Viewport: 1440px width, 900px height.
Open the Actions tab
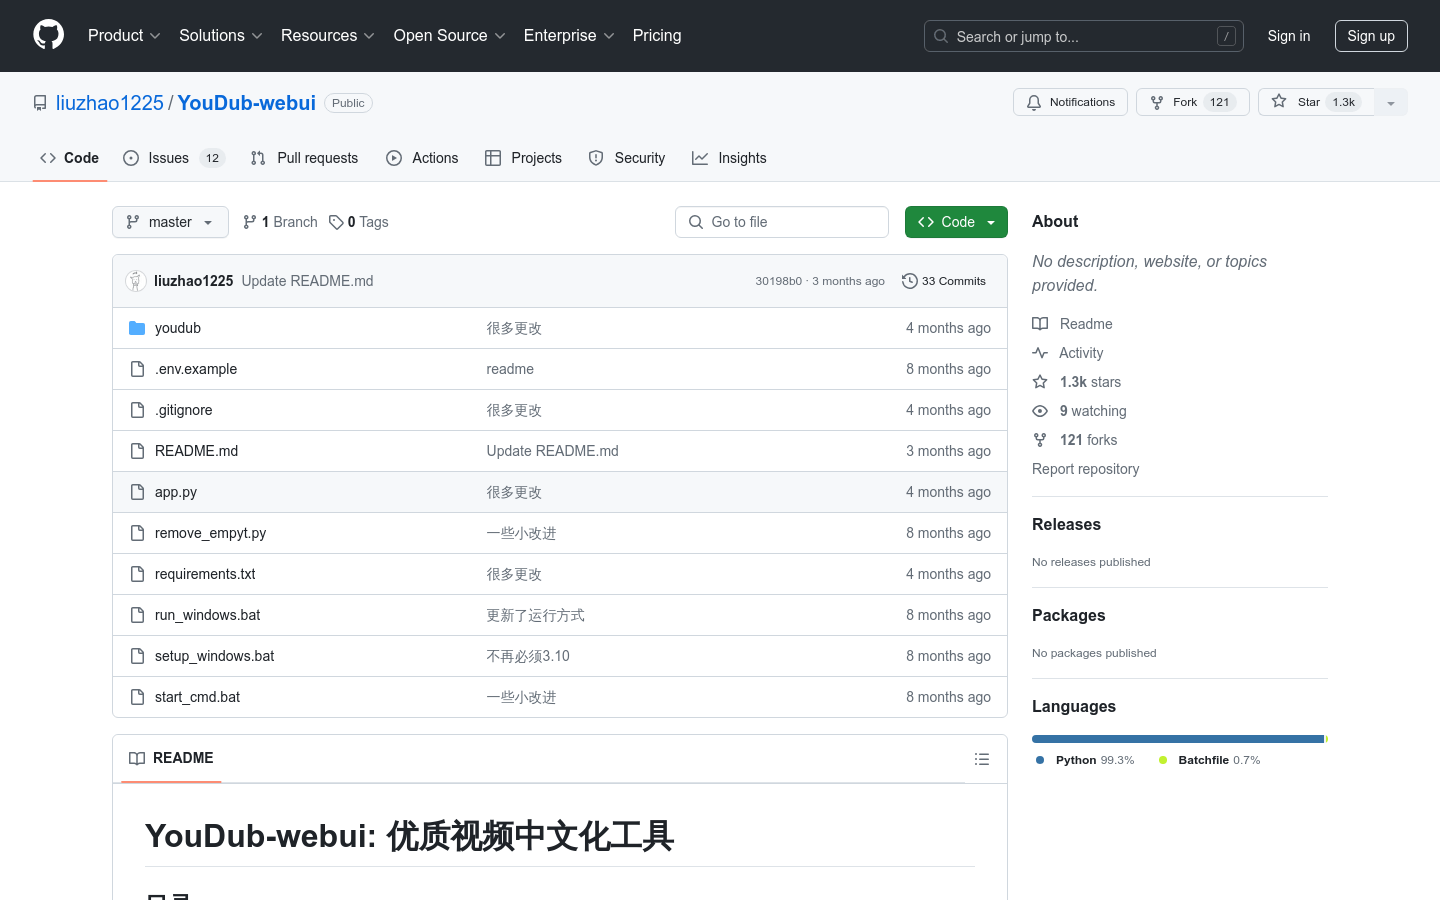pyautogui.click(x=422, y=158)
